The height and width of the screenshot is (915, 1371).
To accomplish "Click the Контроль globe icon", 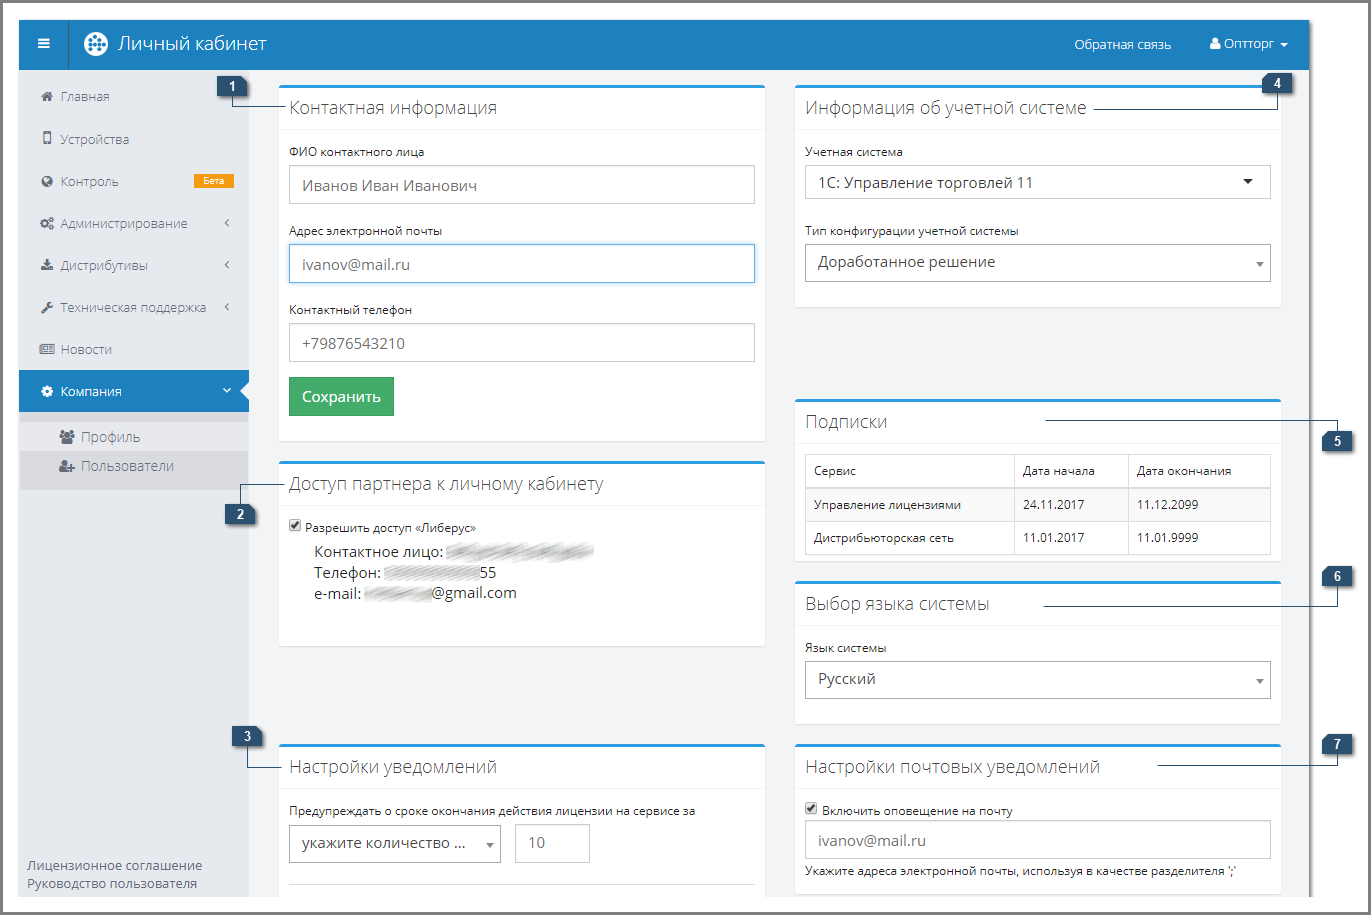I will [46, 182].
